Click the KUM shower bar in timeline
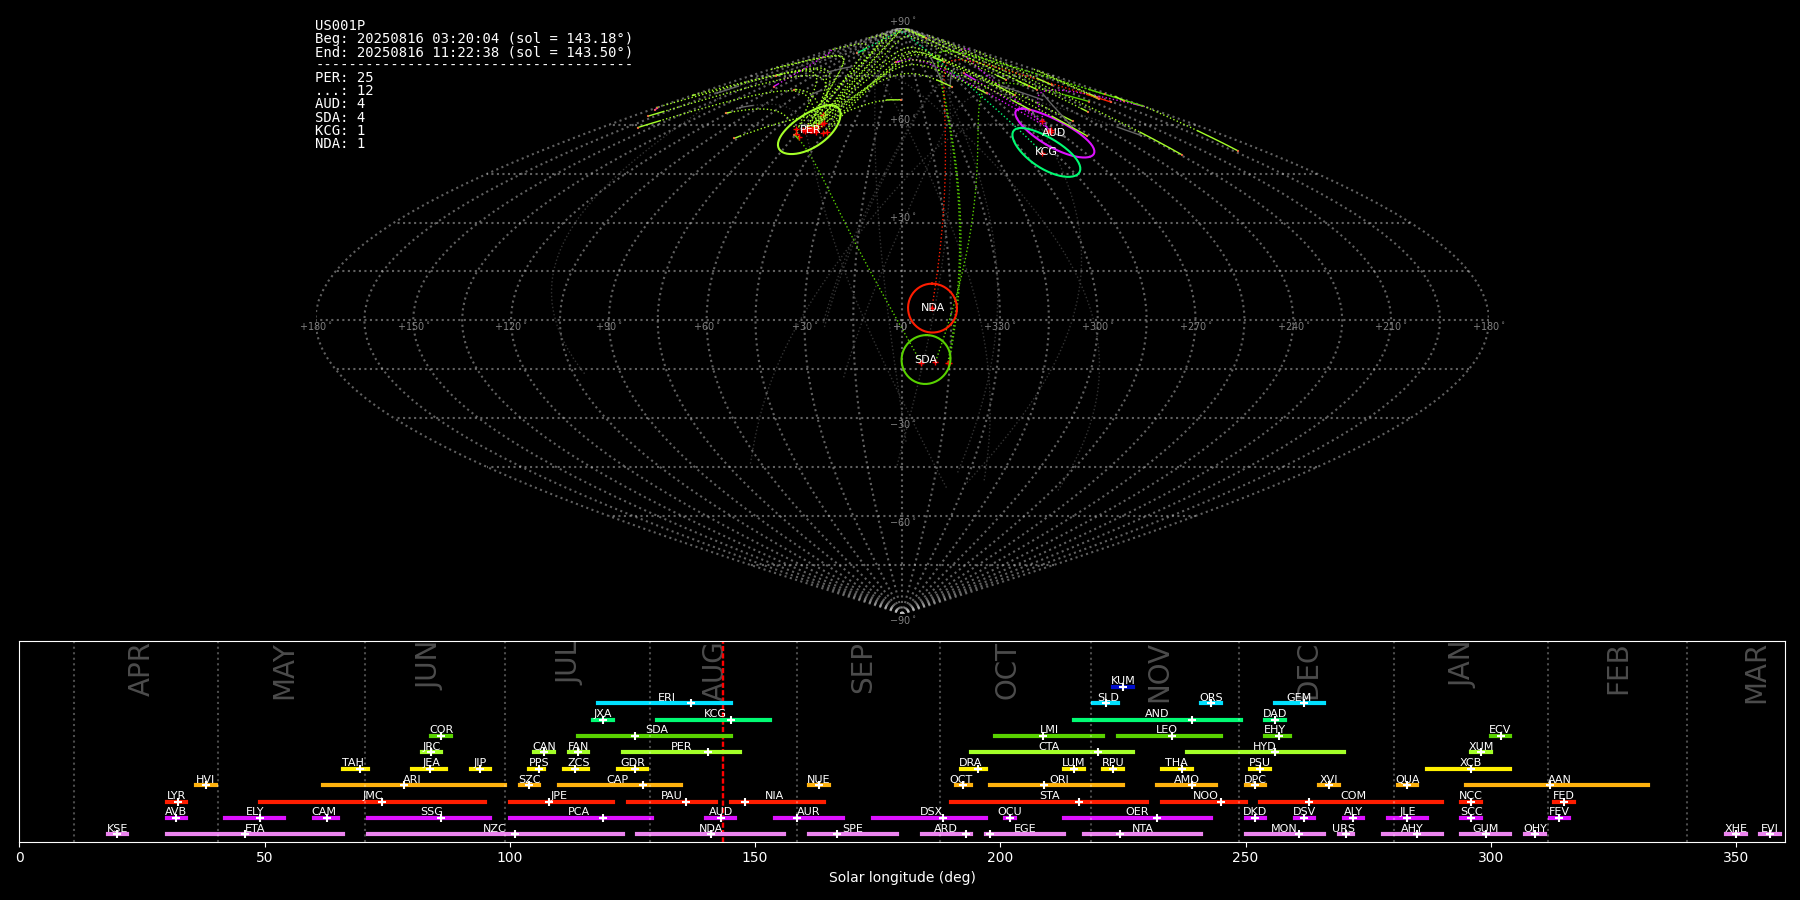1800x900 pixels. click(x=1123, y=687)
